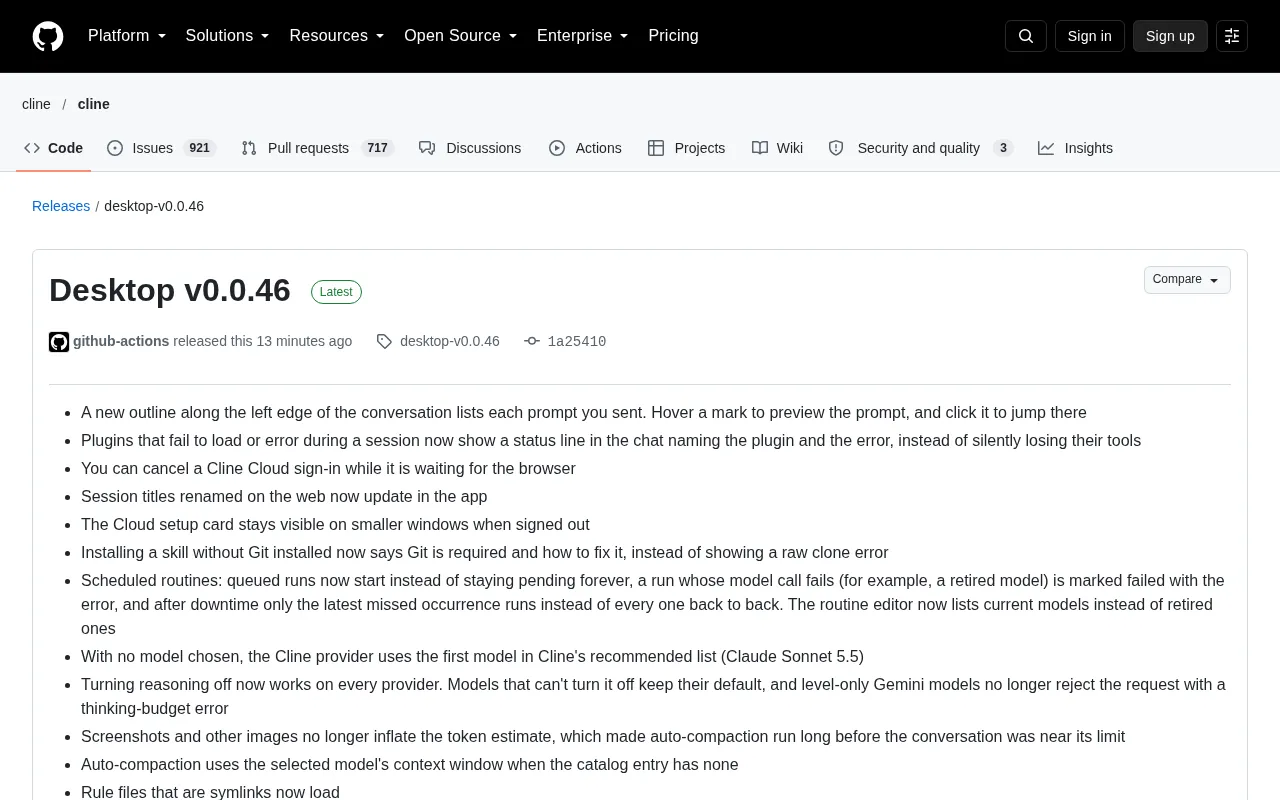Go to the GitHub homepage logo
Viewport: 1280px width, 800px height.
[48, 36]
